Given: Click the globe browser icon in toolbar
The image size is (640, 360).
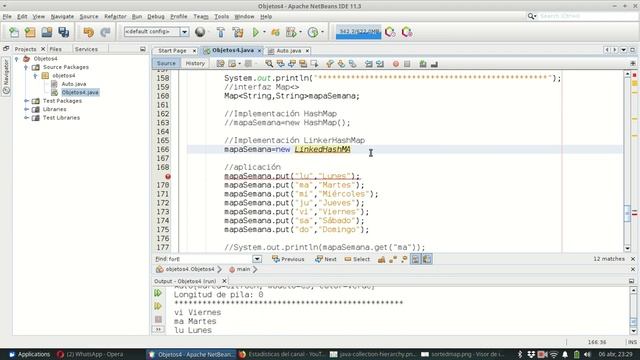Looking at the screenshot, I should [x=200, y=32].
